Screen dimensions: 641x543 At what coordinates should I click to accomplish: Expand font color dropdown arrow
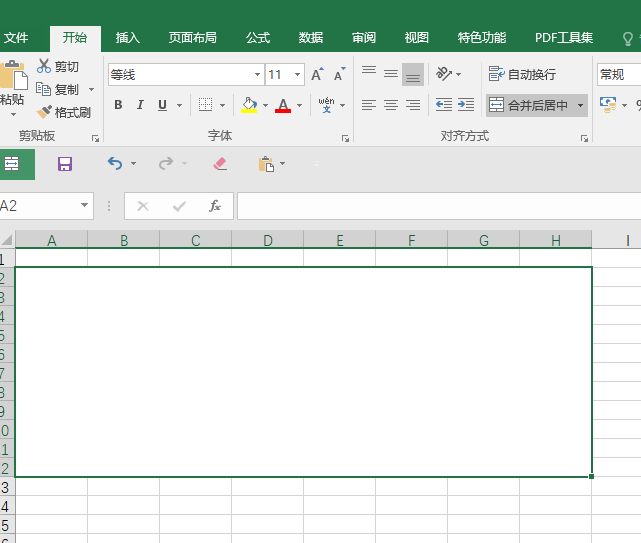300,105
